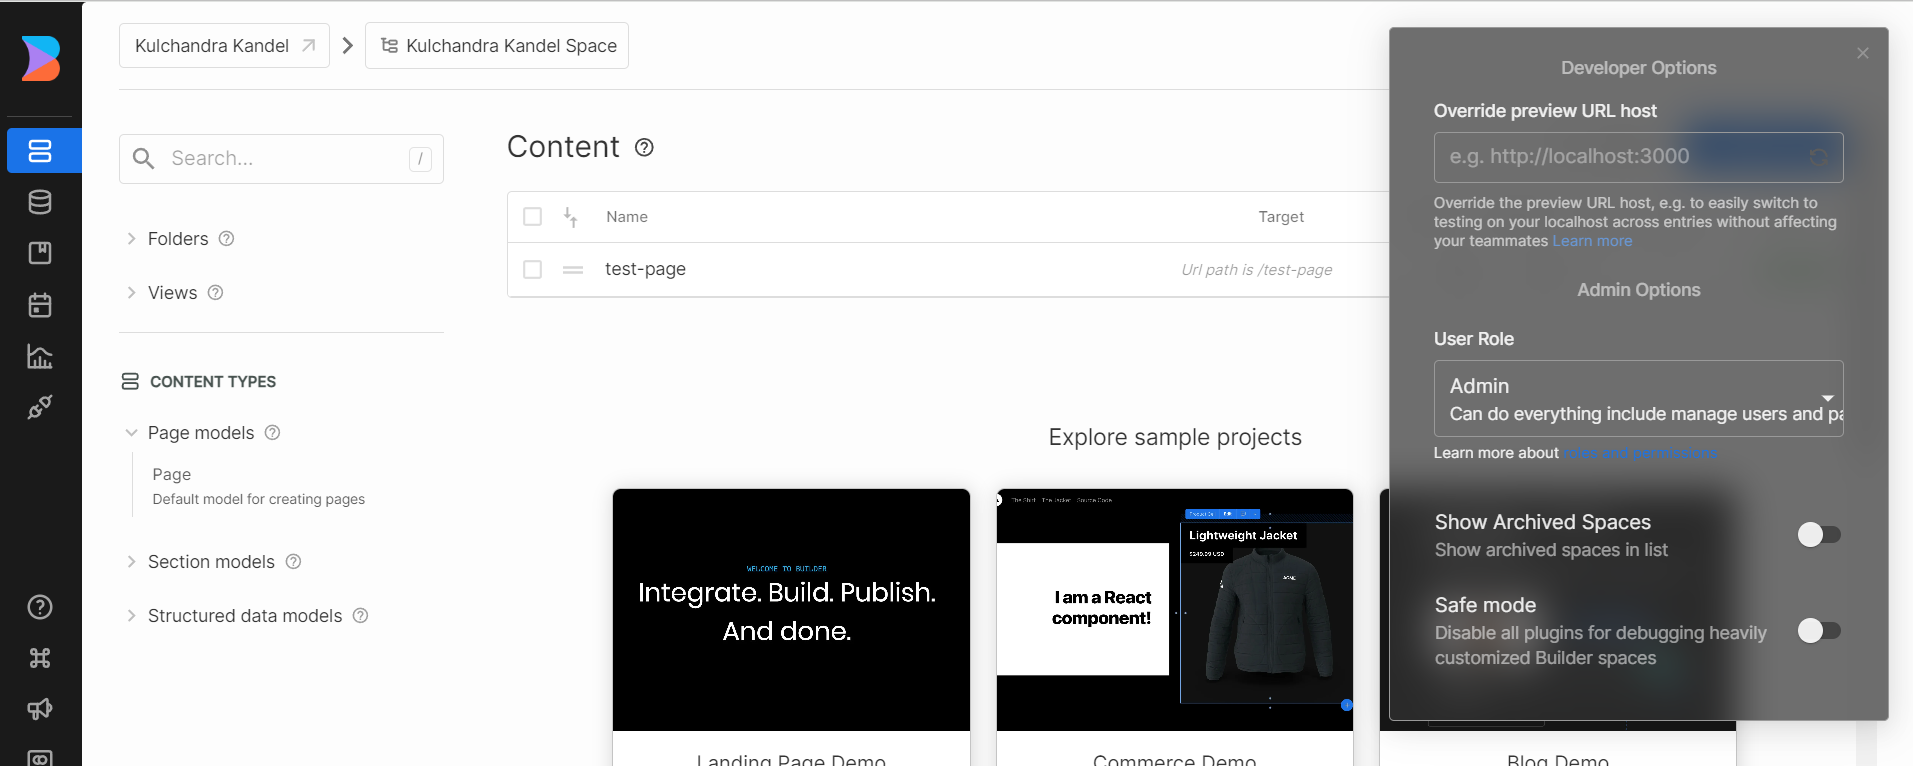Select the Page model item
Screen dimensions: 1913x766
[x=172, y=475]
